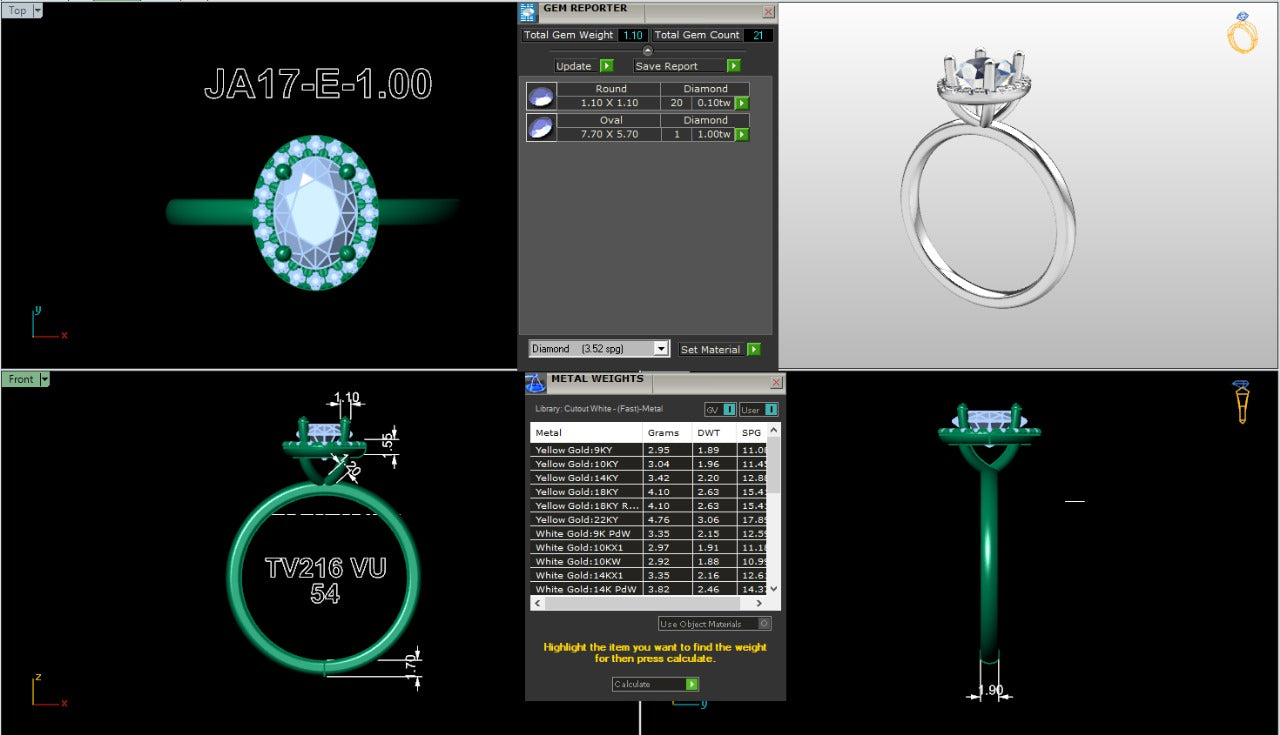Toggle Use Object Materials option
The width and height of the screenshot is (1280, 735).
point(714,623)
